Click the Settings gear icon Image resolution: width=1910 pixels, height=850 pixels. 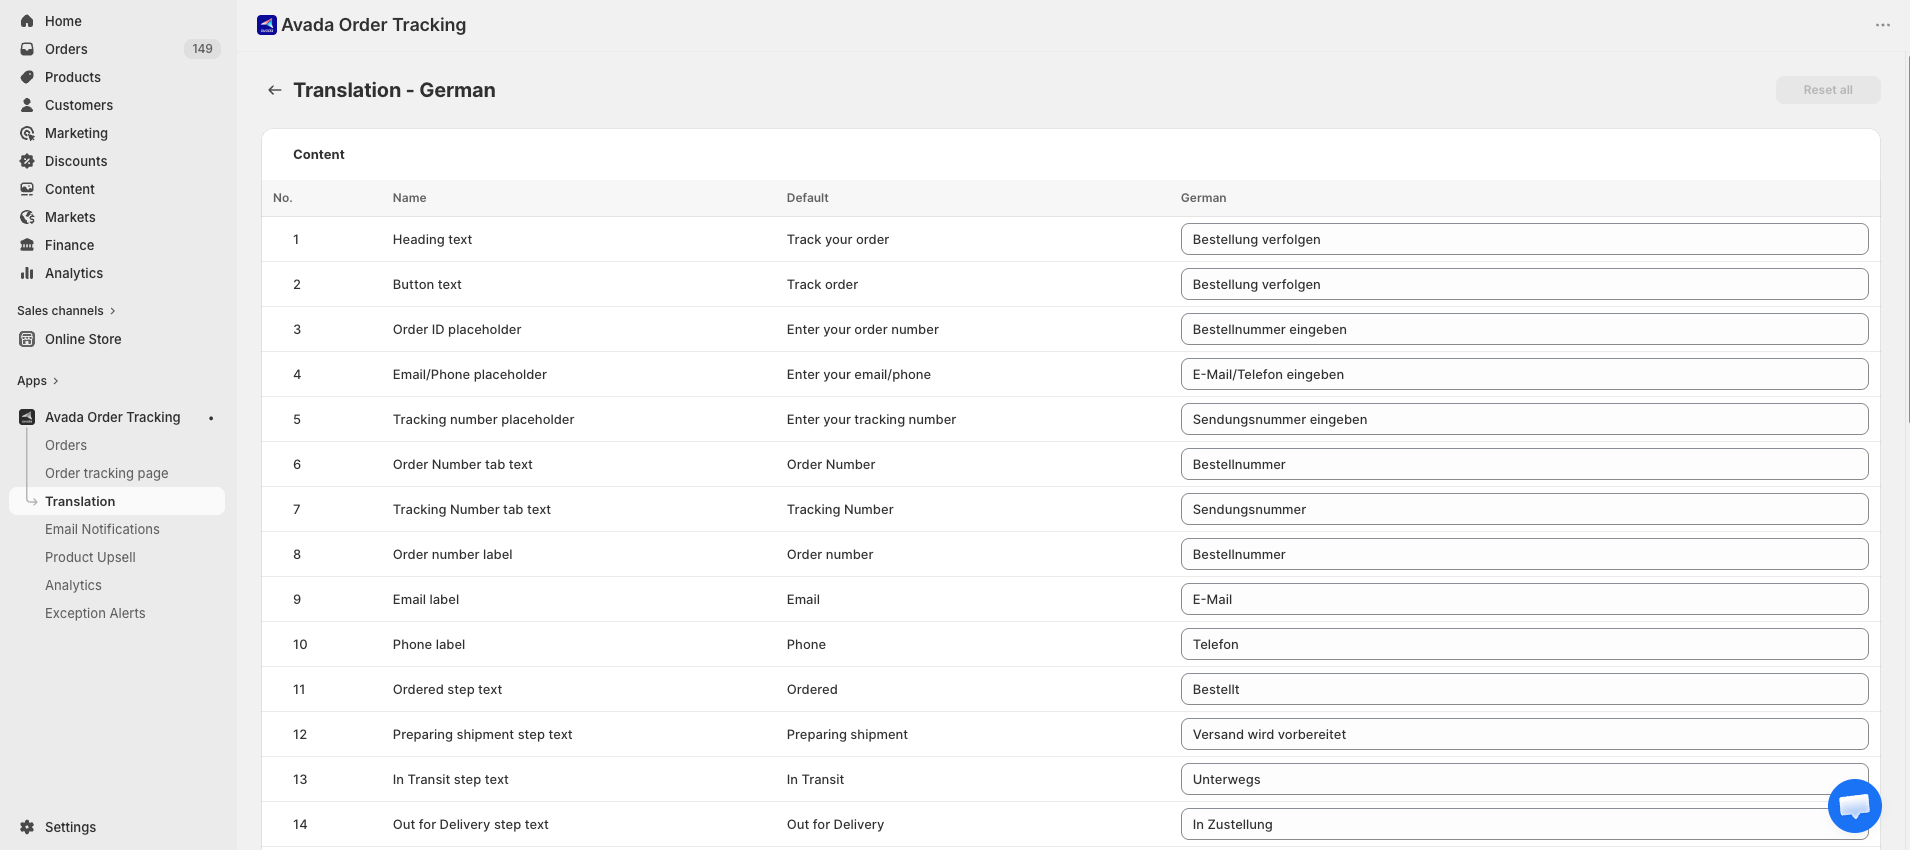point(27,827)
